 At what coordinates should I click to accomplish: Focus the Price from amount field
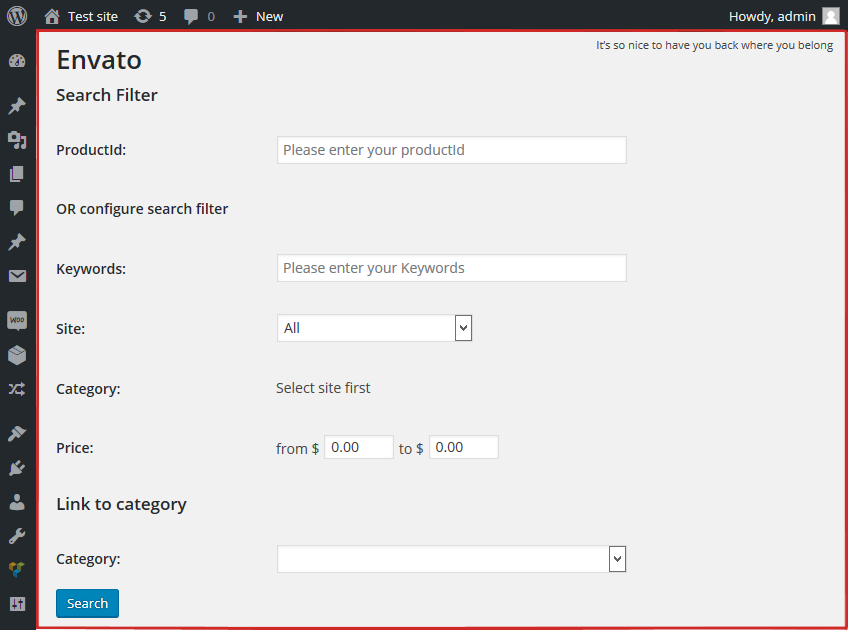pyautogui.click(x=359, y=447)
